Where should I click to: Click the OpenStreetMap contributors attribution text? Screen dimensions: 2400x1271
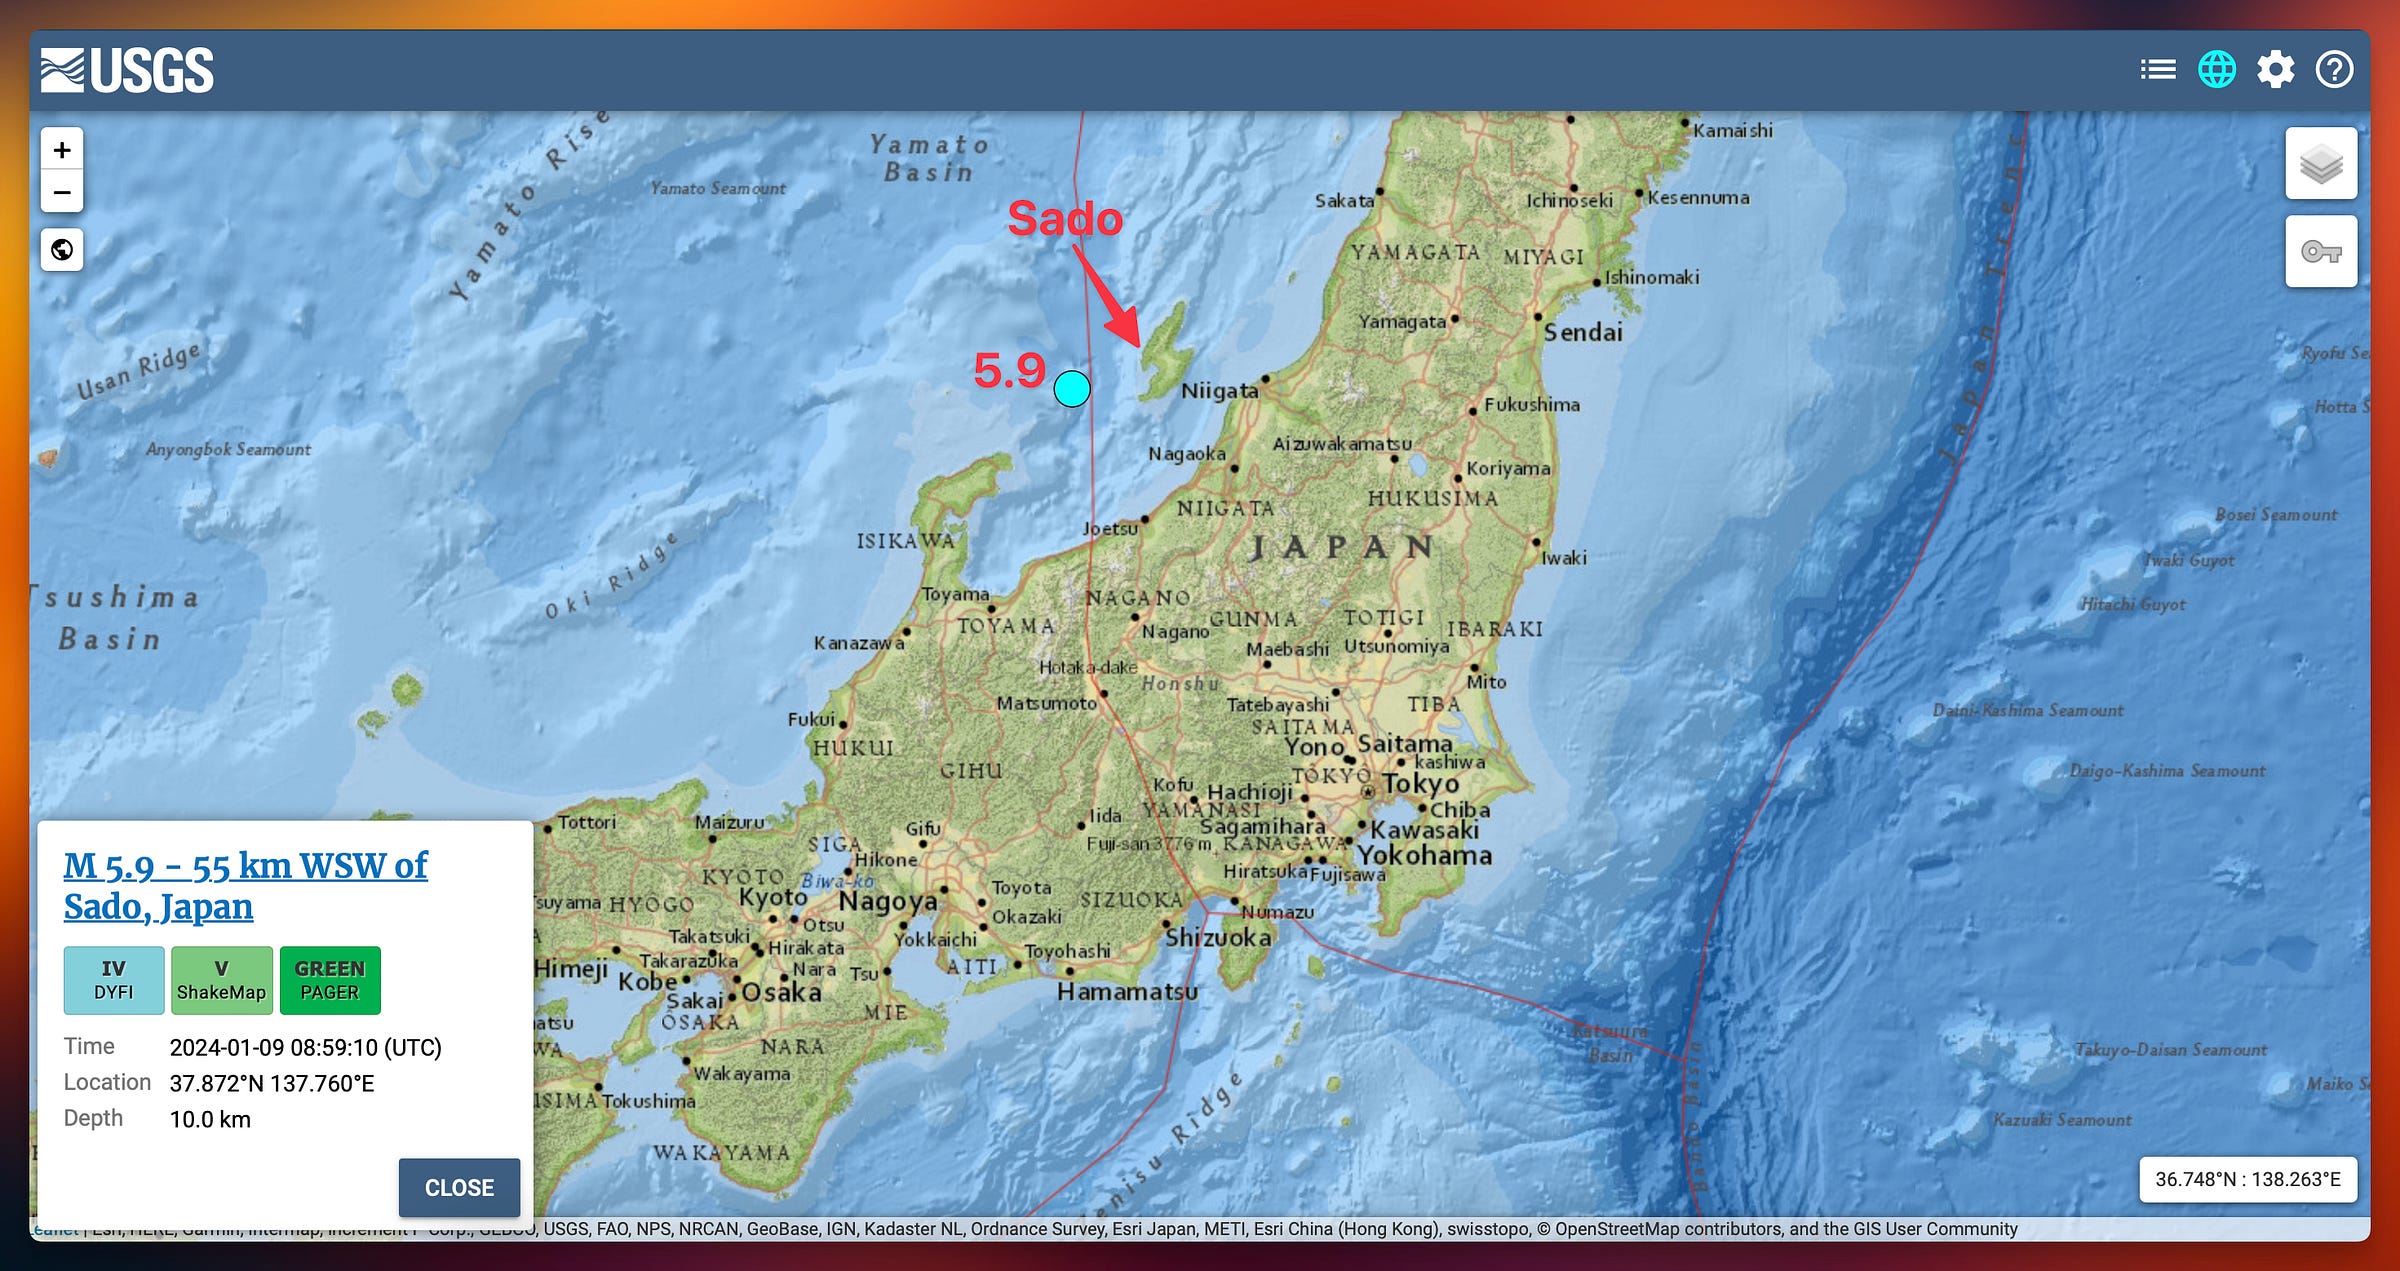click(1668, 1229)
